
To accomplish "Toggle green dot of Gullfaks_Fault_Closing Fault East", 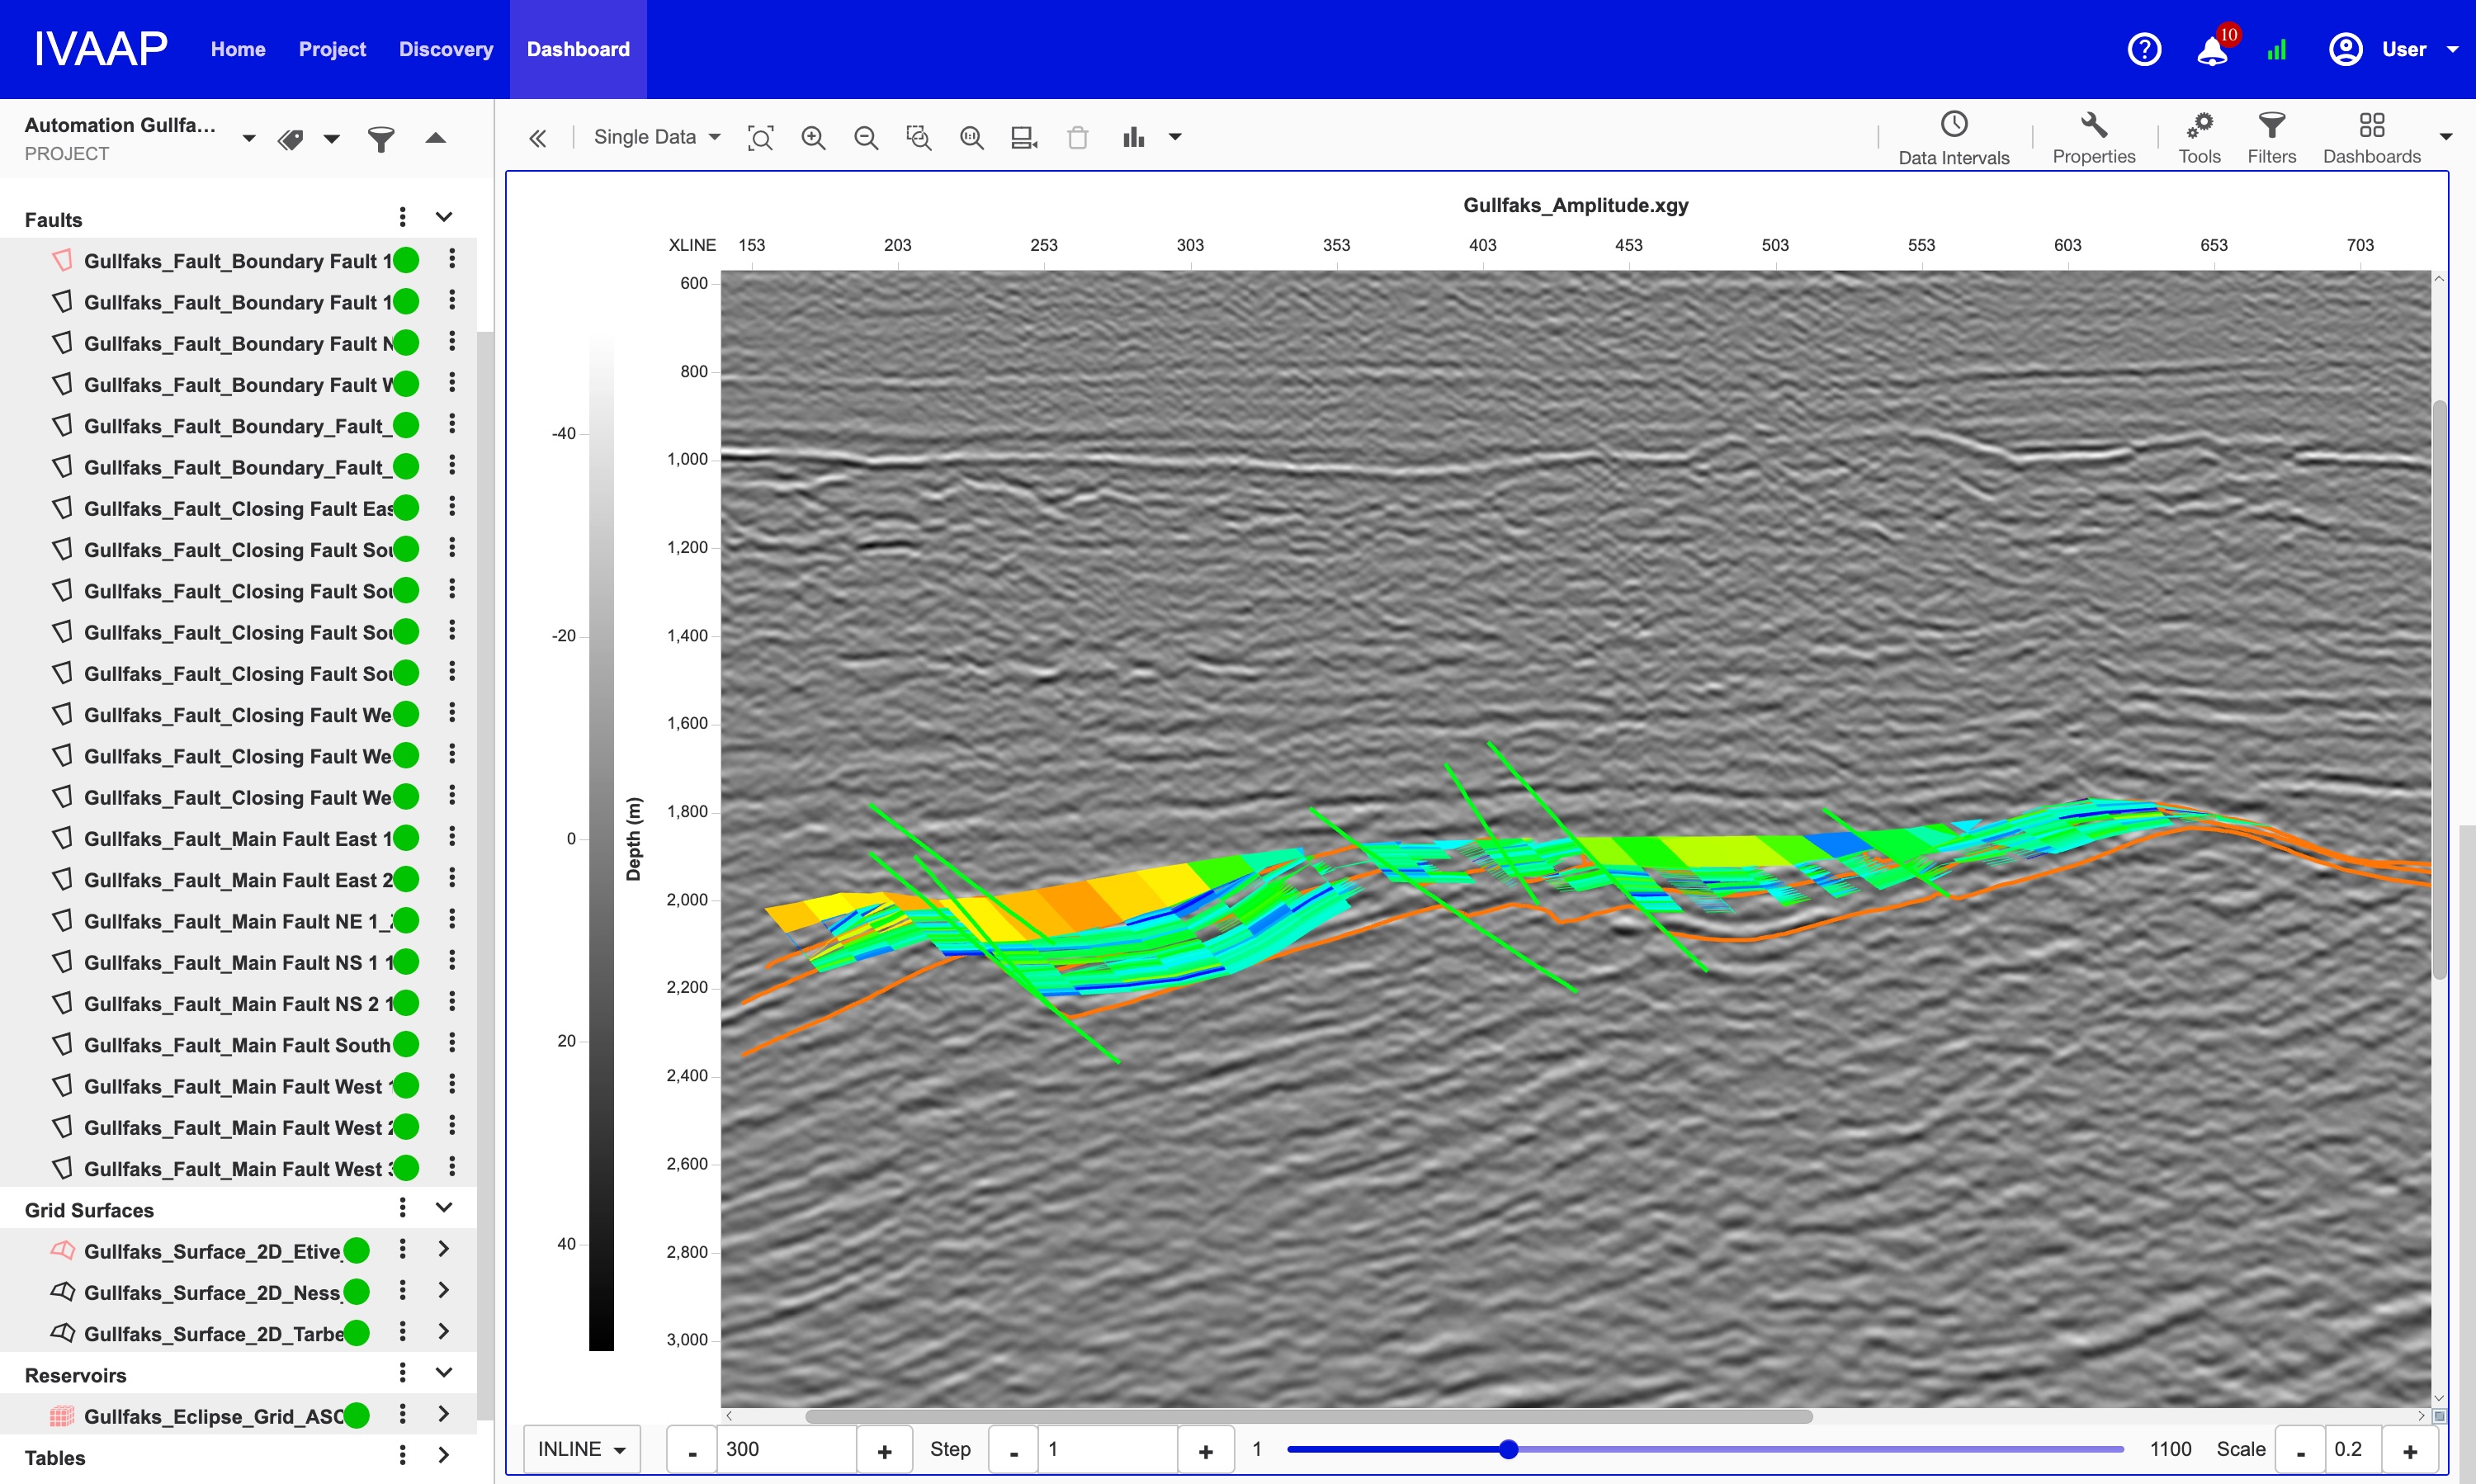I will (406, 508).
